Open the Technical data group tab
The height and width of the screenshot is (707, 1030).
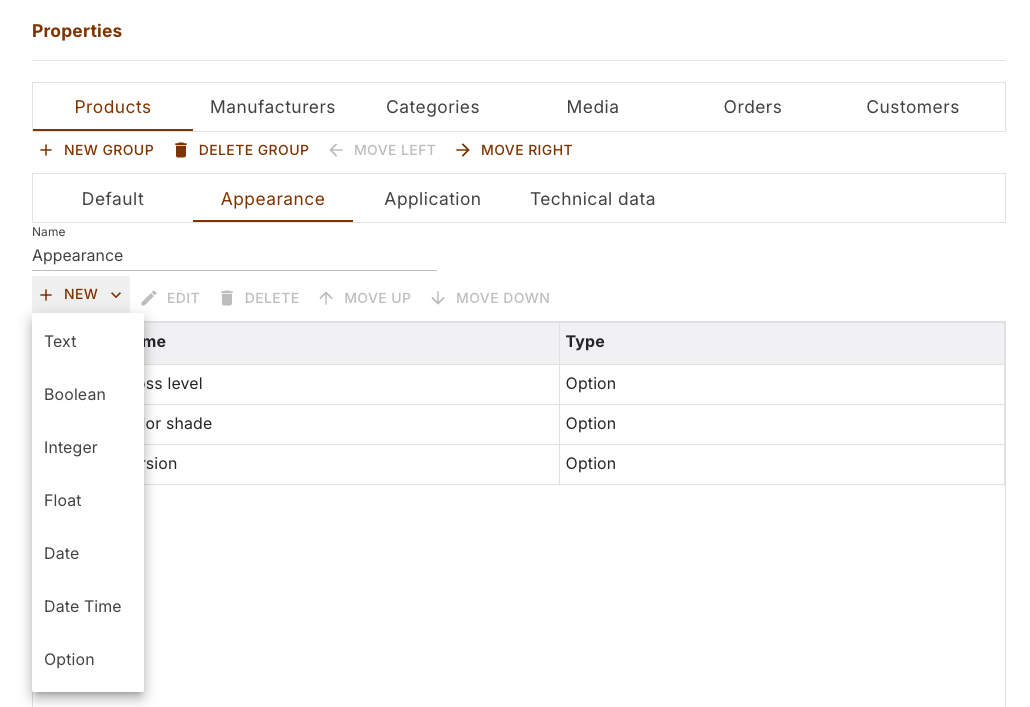point(593,199)
